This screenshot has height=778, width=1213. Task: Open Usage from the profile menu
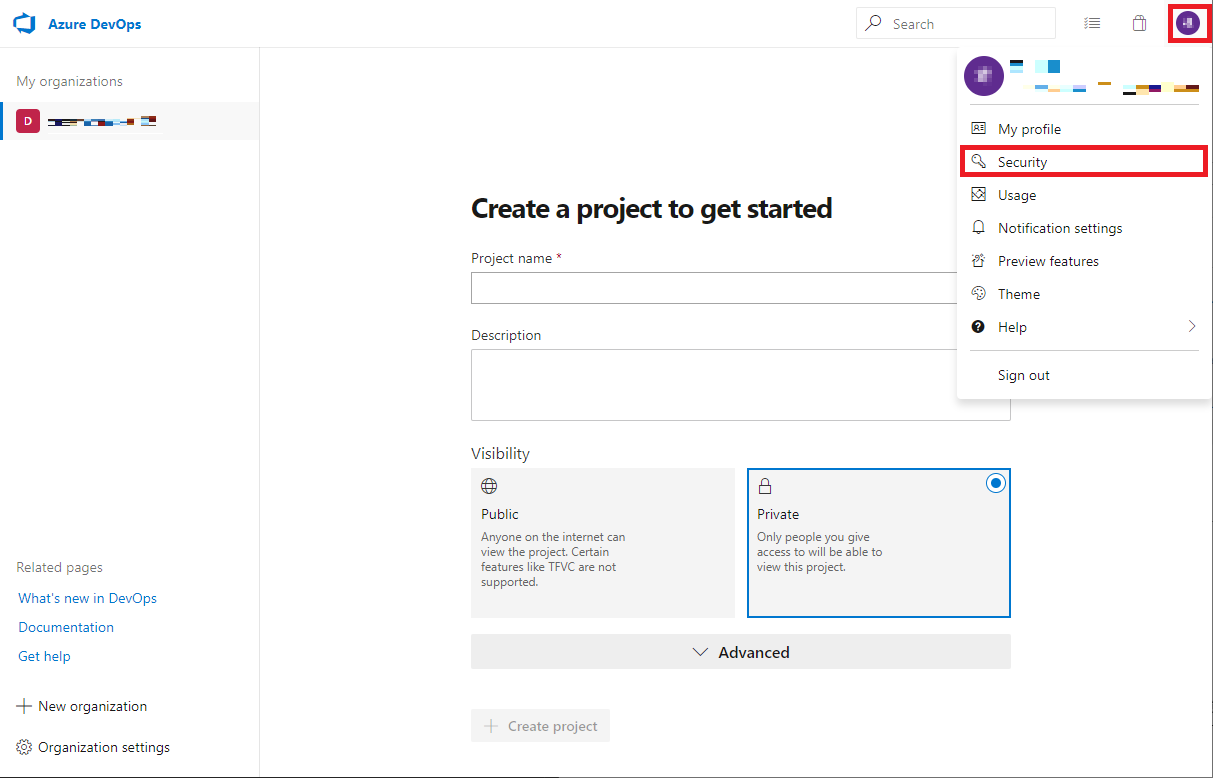[x=1084, y=194]
